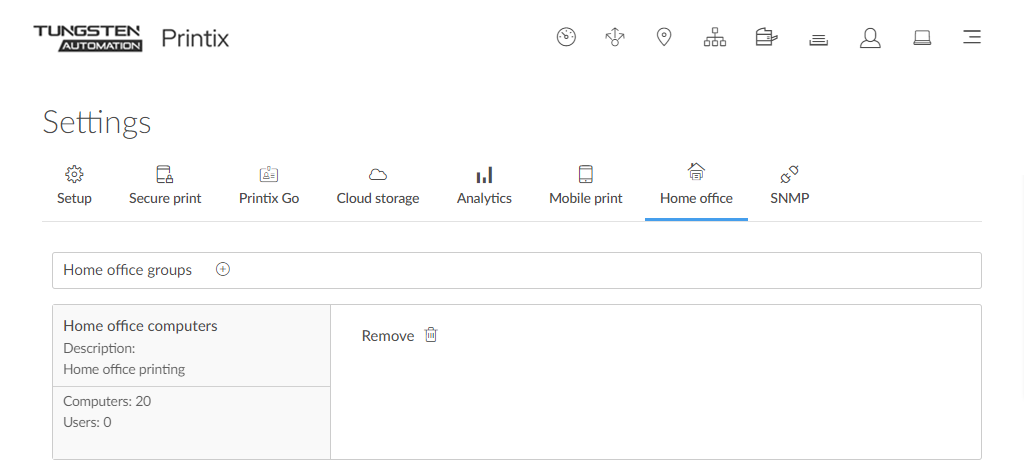Screen dimensions: 1024x475
Task: Open the Computers laptop icon
Action: tap(922, 38)
